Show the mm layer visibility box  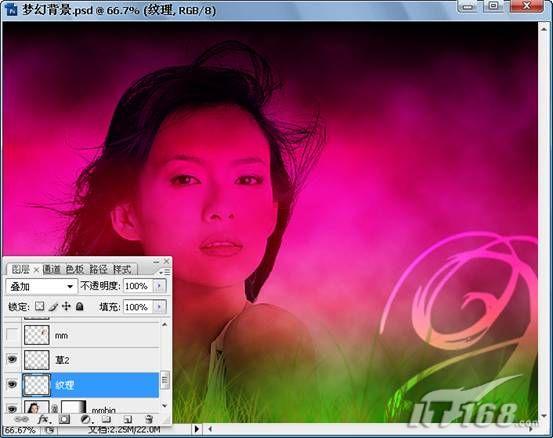pos(12,335)
